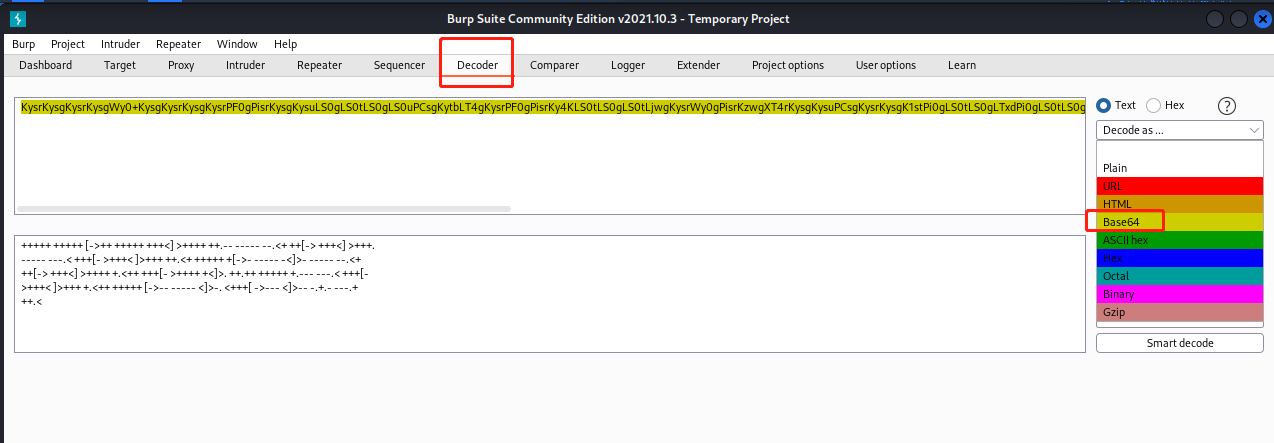Screen dimensions: 1274x443
Task: Choose Base64 in the decode list
Action: pyautogui.click(x=1179, y=221)
